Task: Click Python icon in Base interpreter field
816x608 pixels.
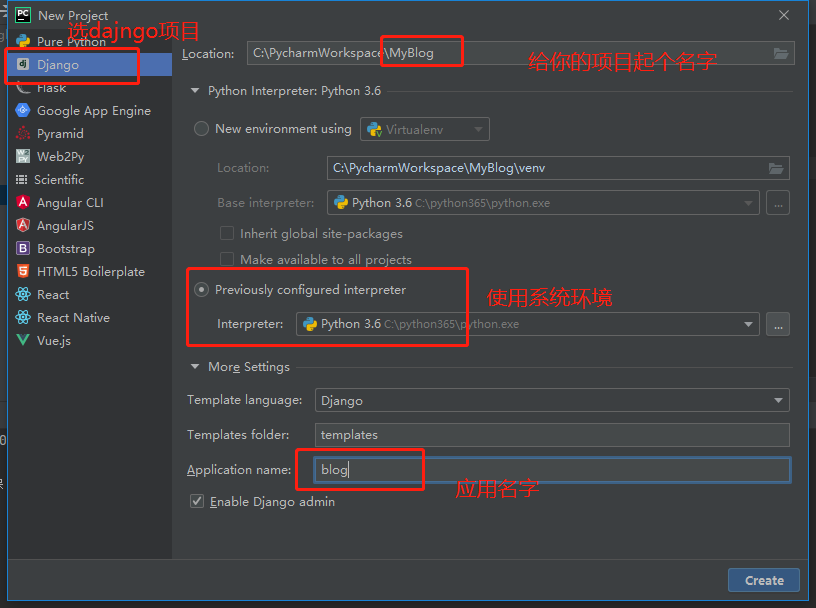Action: tap(341, 202)
